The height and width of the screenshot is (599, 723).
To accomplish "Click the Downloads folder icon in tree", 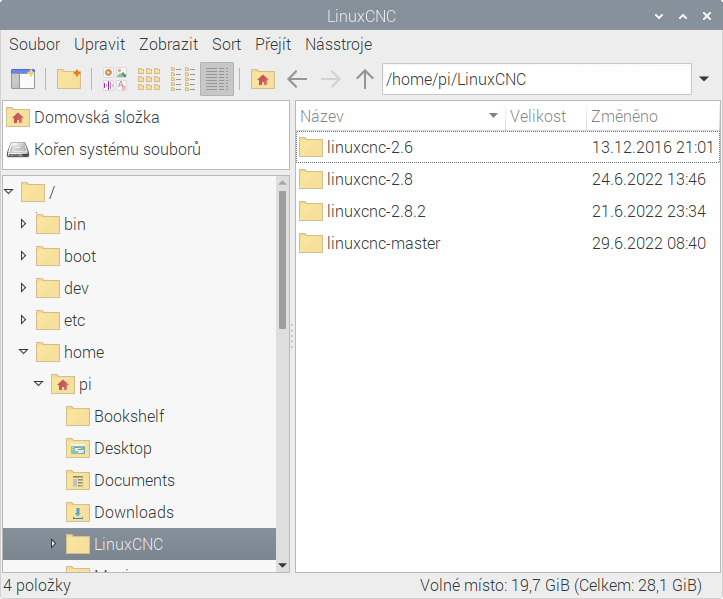I will [x=78, y=512].
